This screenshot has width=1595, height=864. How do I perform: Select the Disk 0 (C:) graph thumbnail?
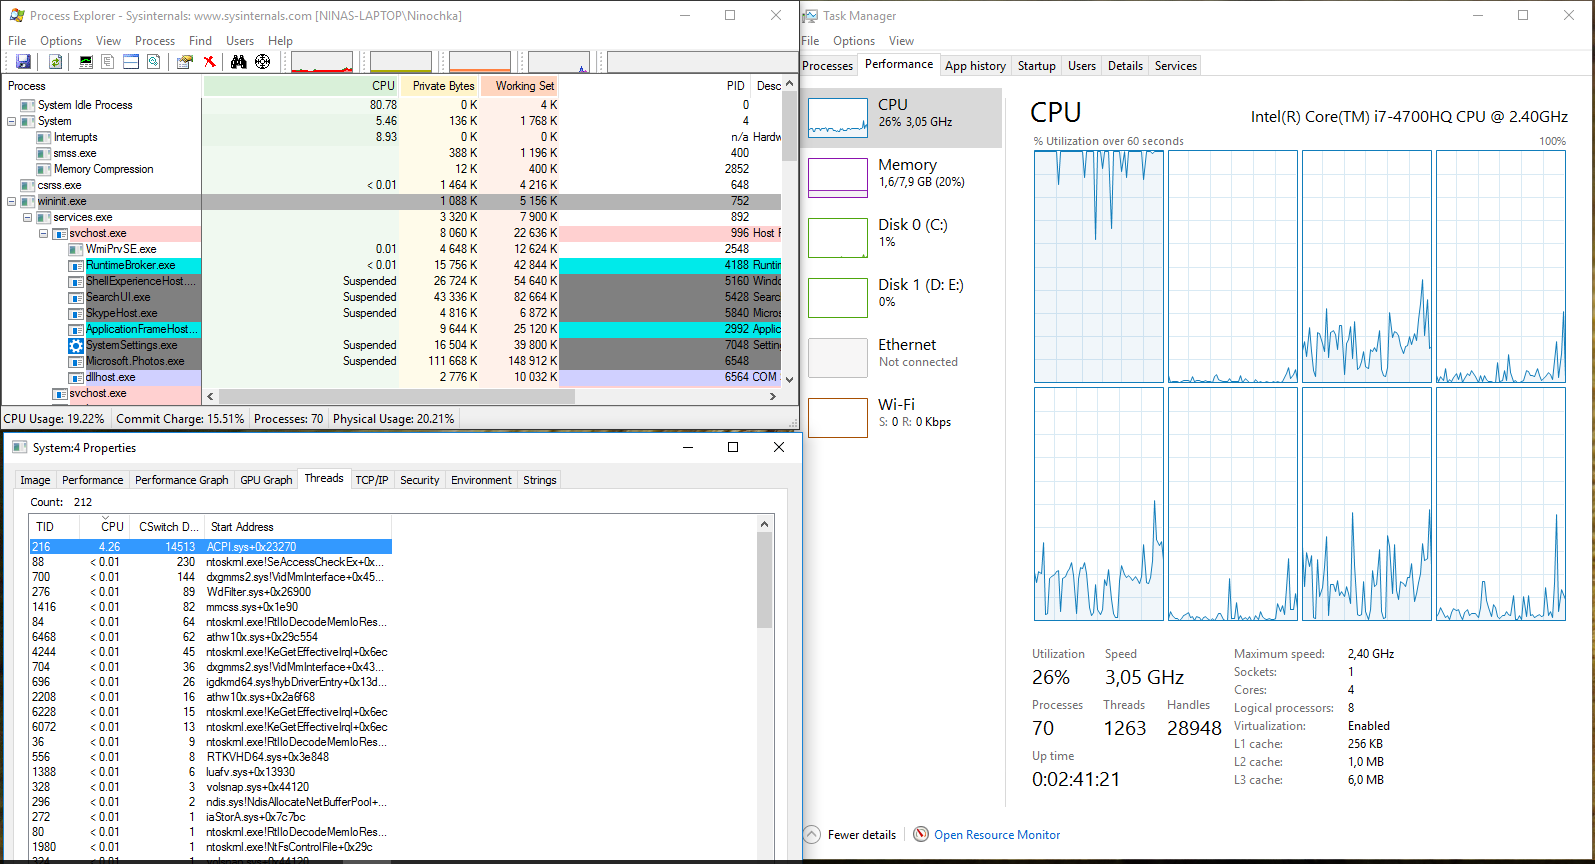pyautogui.click(x=838, y=238)
